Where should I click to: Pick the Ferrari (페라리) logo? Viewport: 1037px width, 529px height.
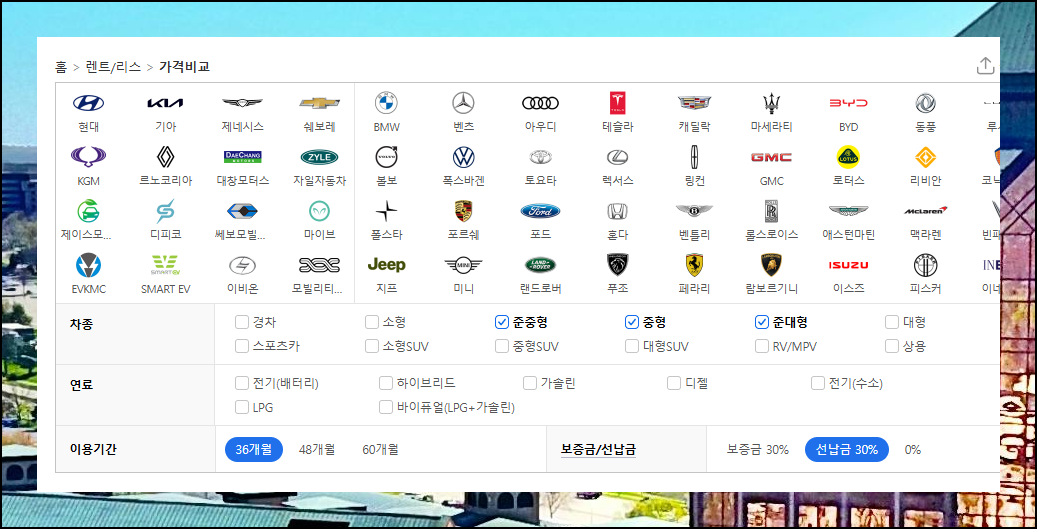(x=694, y=264)
